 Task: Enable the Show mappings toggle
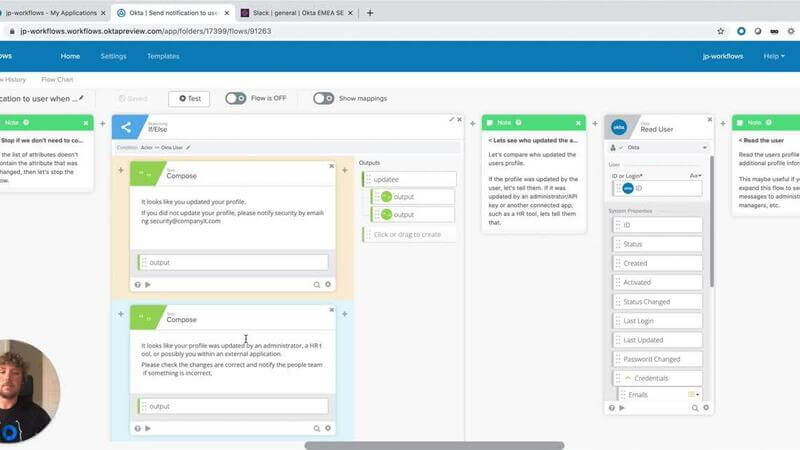(323, 98)
